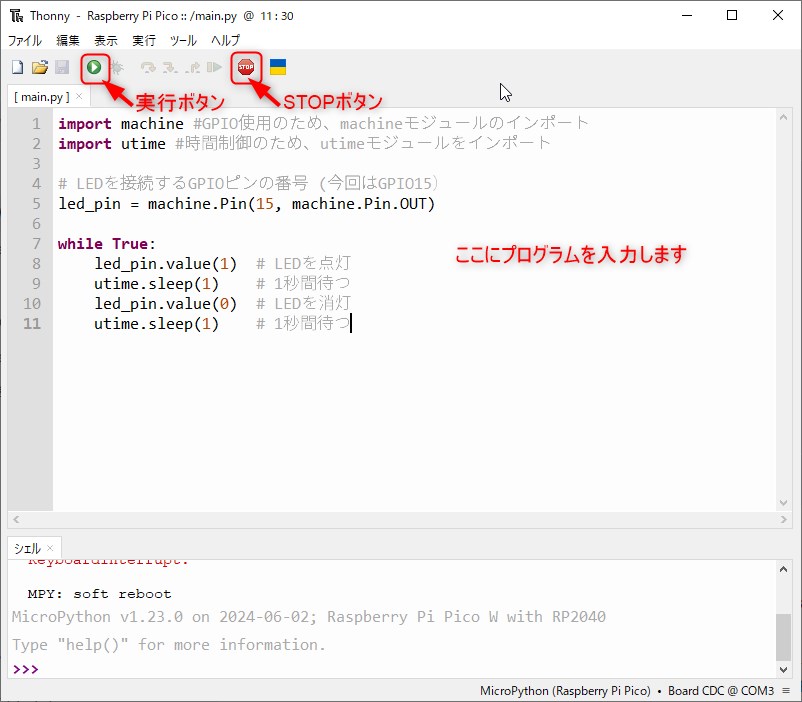Image resolution: width=802 pixels, height=702 pixels.
Task: Click the Ukraine flag support icon
Action: [x=278, y=67]
